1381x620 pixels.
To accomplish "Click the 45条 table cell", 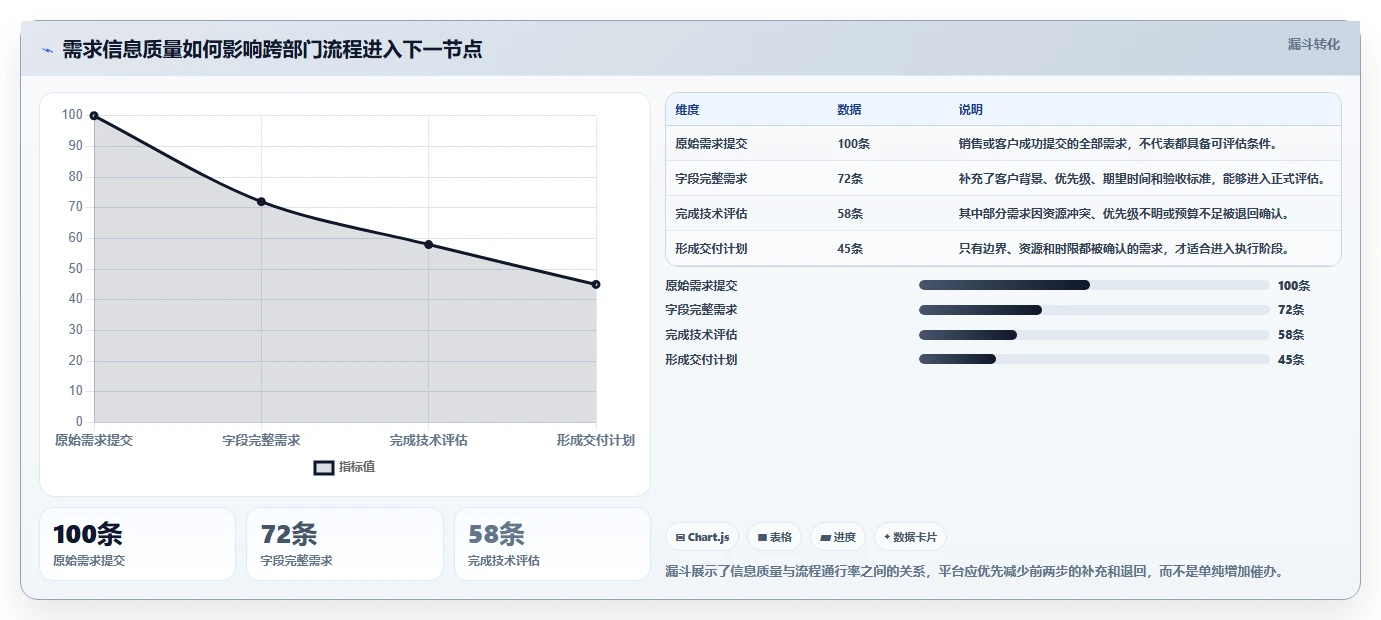I will tap(850, 249).
